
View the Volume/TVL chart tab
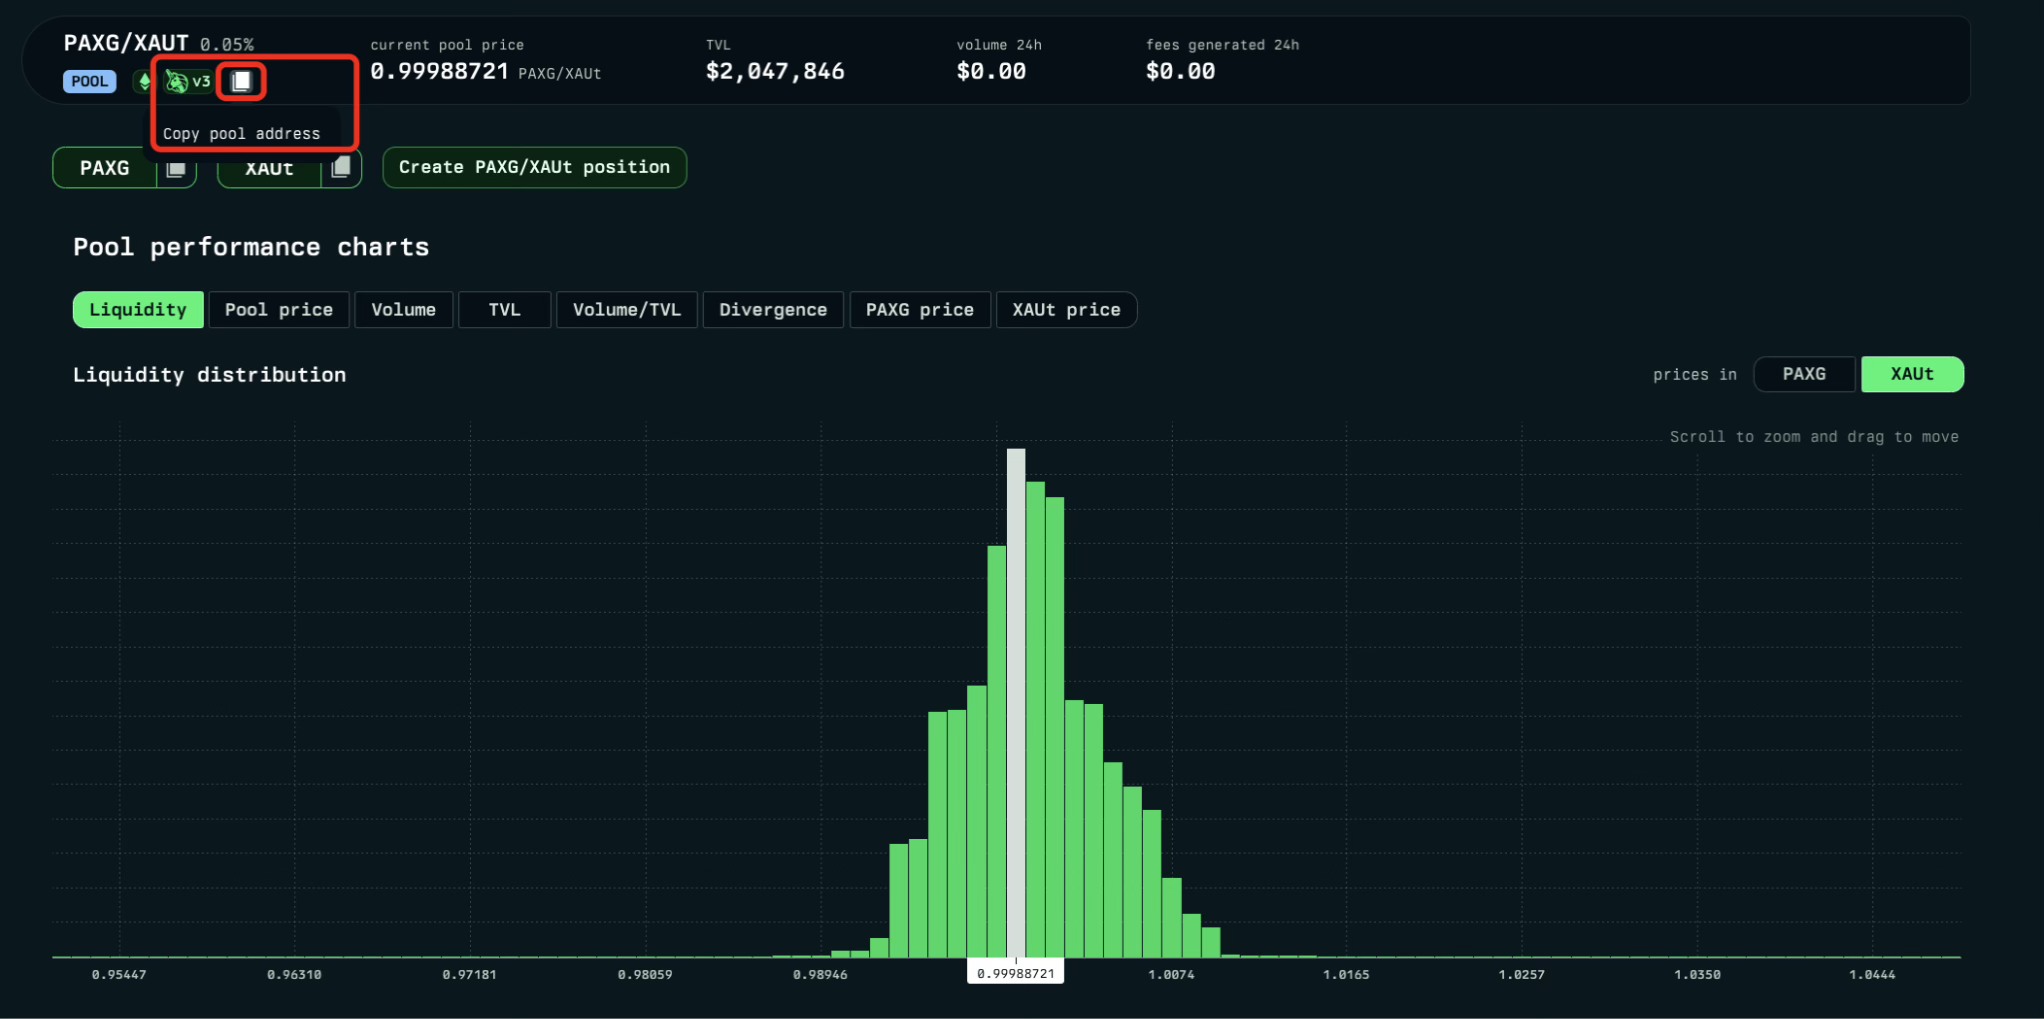tap(626, 310)
